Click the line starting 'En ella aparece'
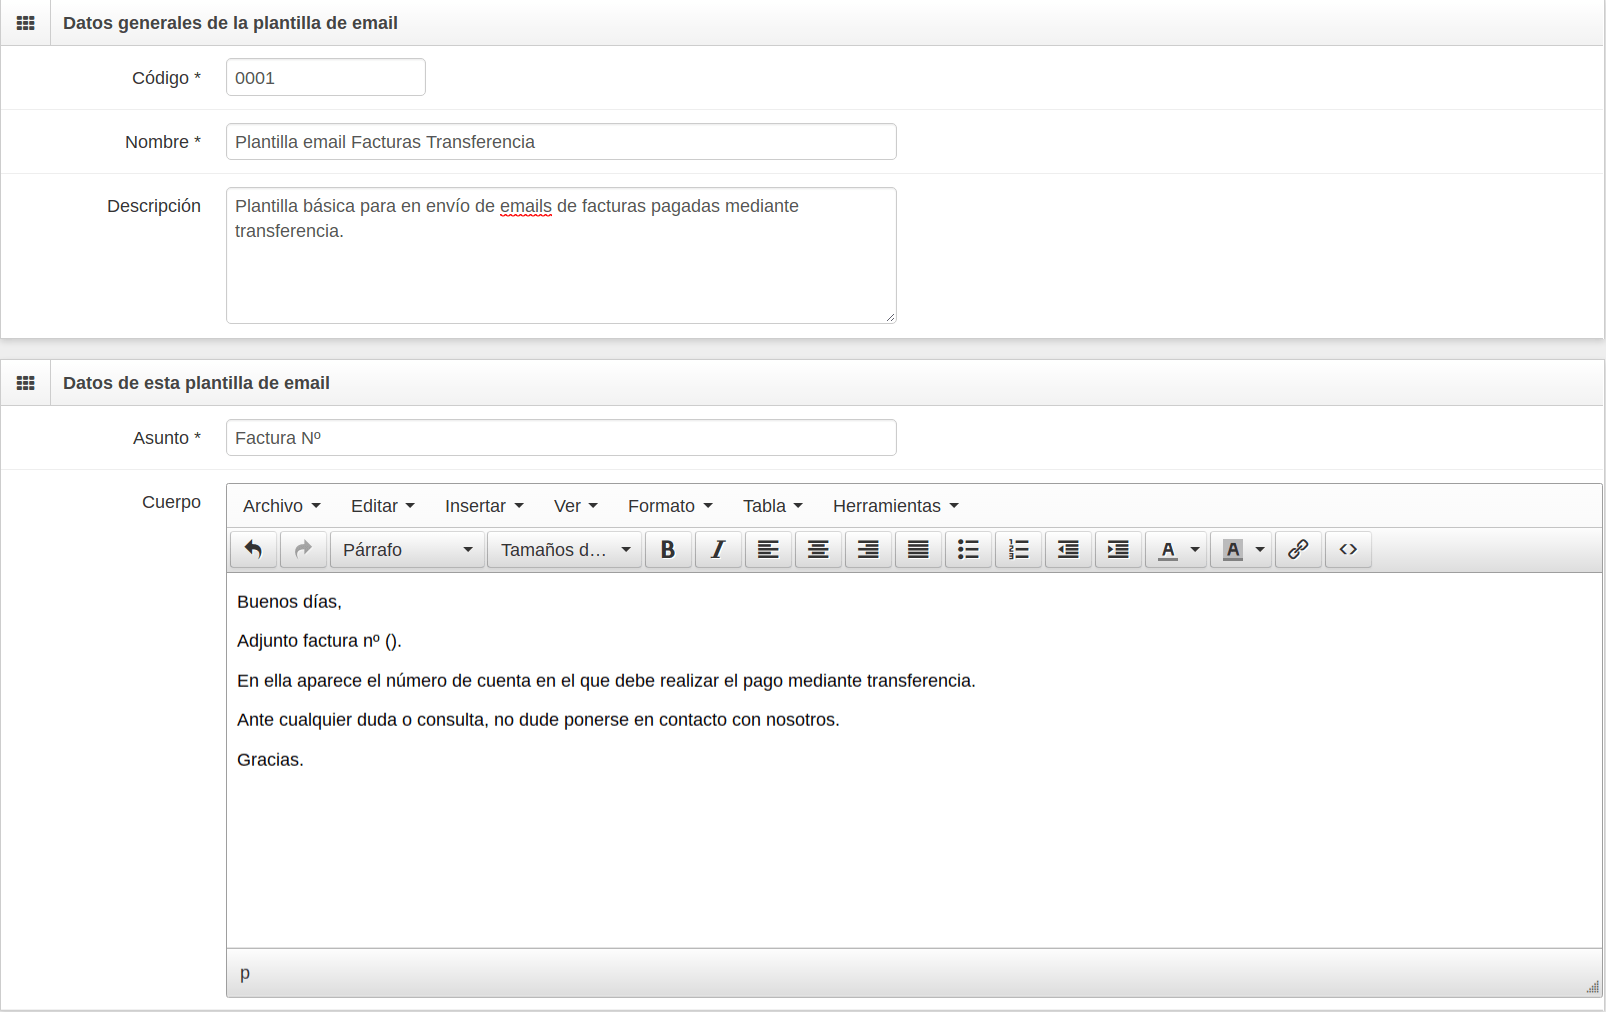Screen dimensions: 1606x1012 (606, 680)
